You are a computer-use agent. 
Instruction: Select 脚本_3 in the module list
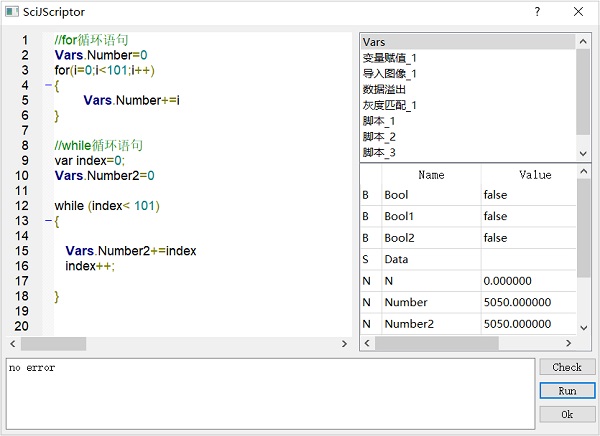[468, 152]
